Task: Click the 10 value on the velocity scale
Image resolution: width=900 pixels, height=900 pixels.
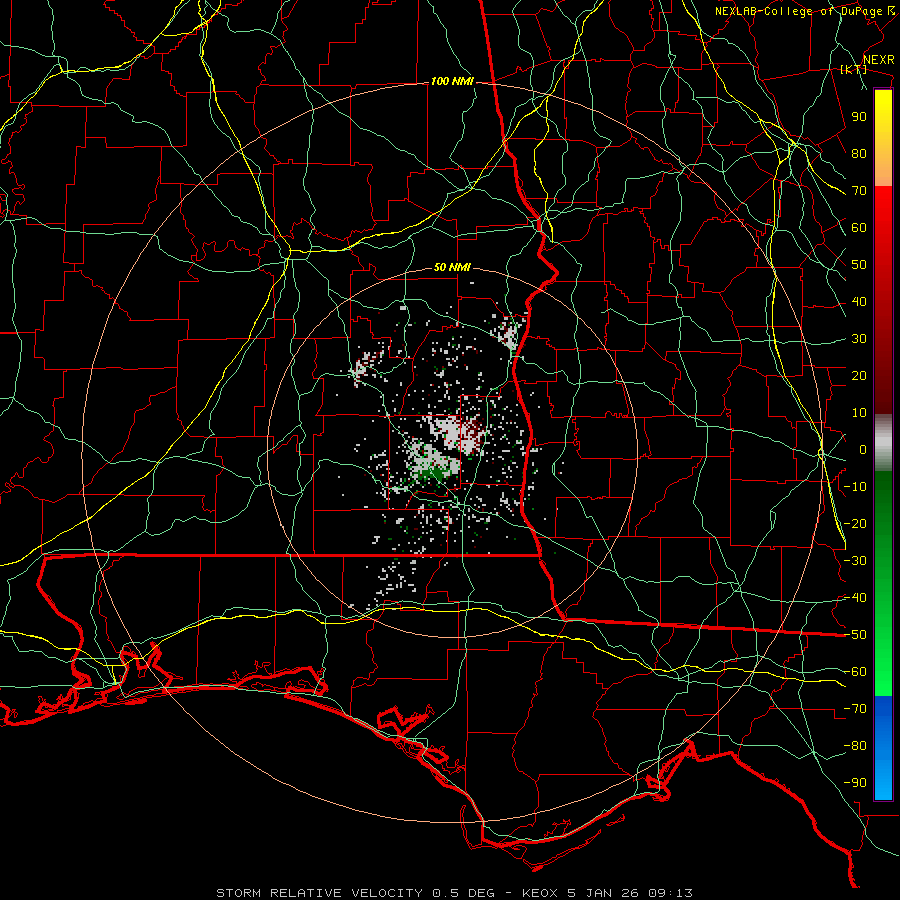Action: pyautogui.click(x=859, y=413)
